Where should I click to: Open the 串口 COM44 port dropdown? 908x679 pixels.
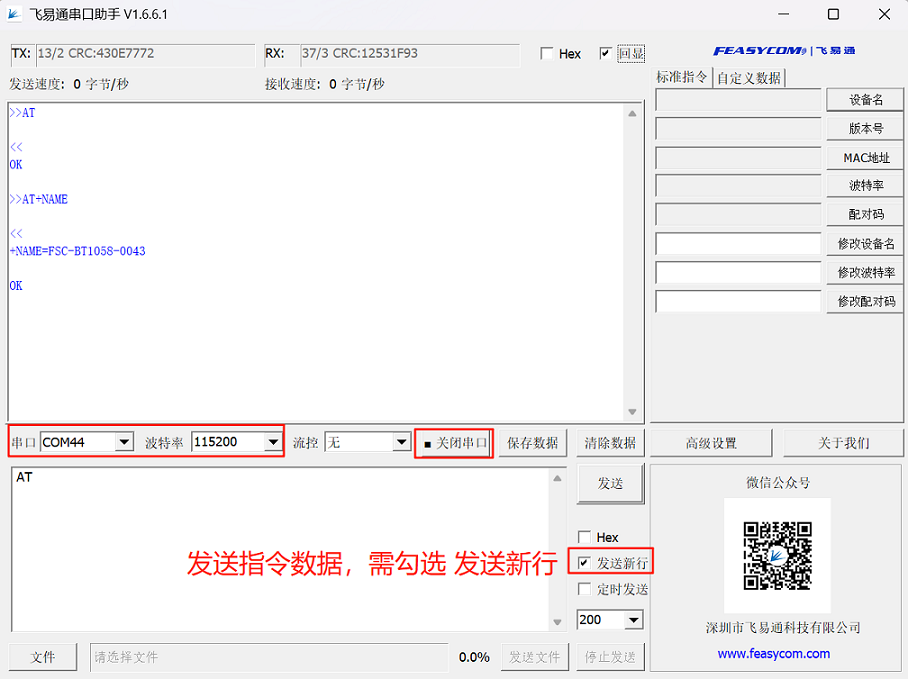(x=124, y=443)
